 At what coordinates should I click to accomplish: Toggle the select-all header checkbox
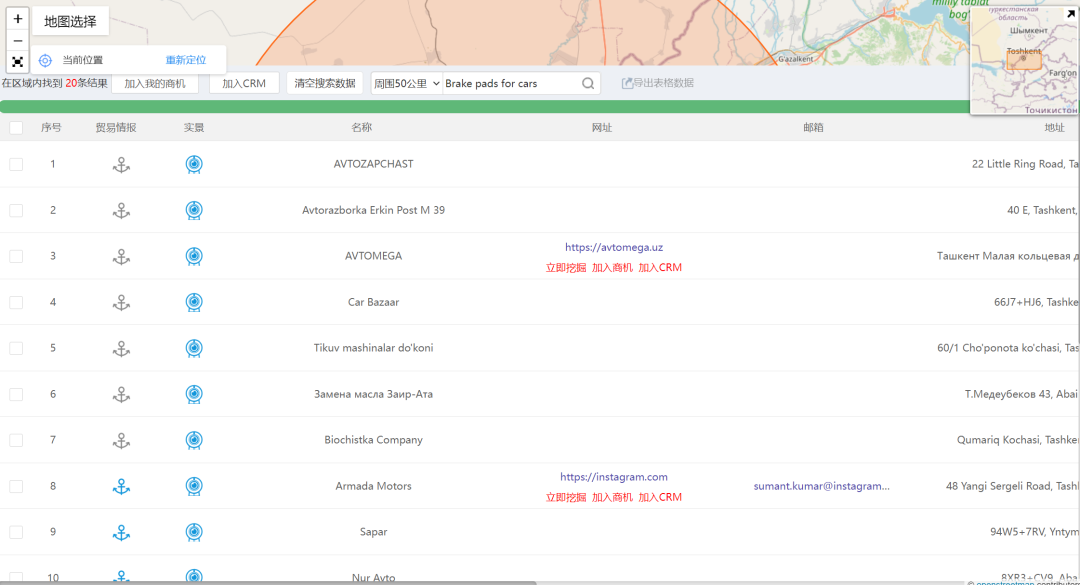coord(16,127)
